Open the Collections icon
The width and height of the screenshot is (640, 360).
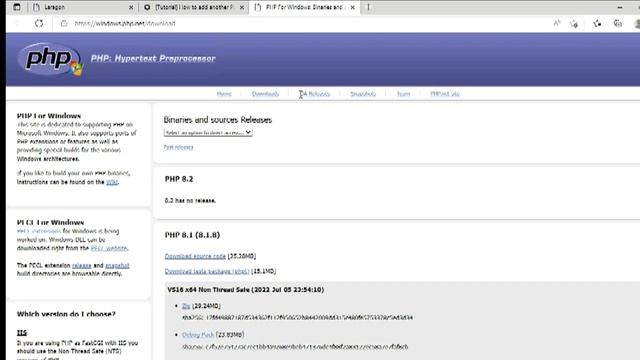[x=618, y=24]
